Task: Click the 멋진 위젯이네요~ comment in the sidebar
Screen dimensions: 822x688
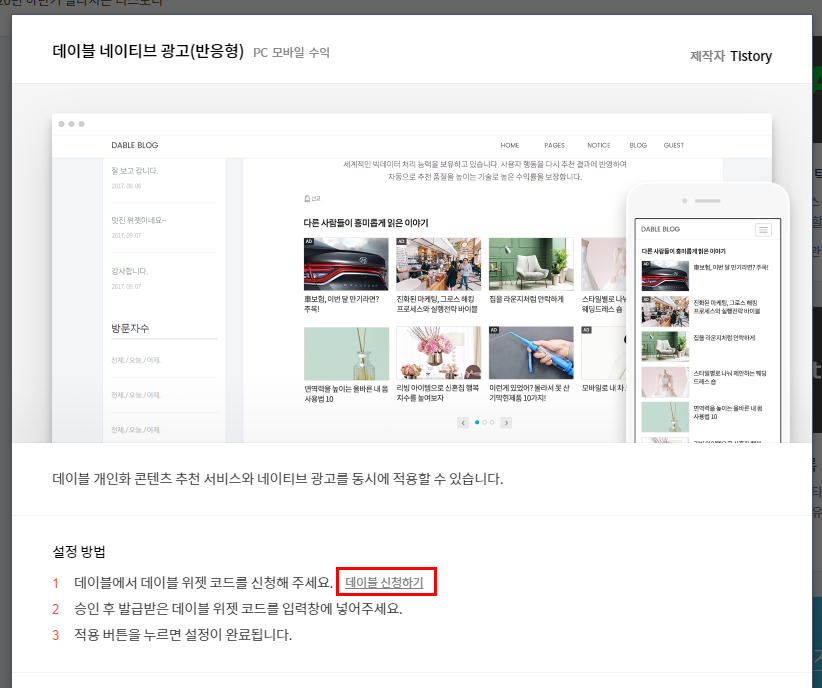Action: [x=138, y=220]
